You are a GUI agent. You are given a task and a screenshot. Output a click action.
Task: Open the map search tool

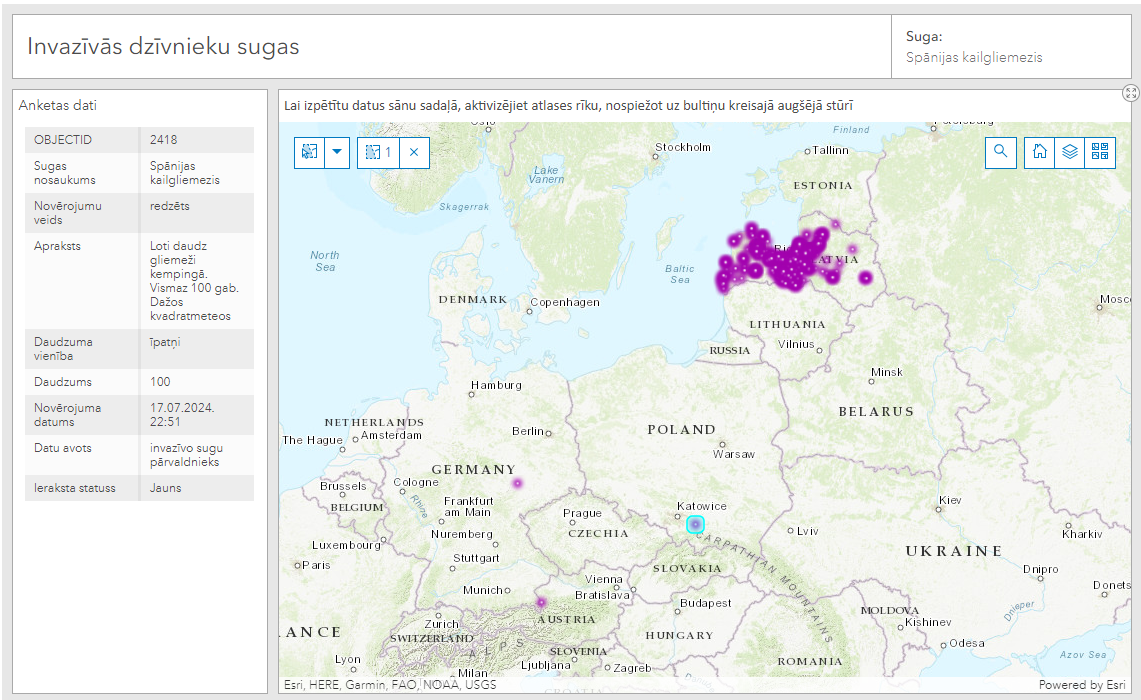pyautogui.click(x=1000, y=152)
